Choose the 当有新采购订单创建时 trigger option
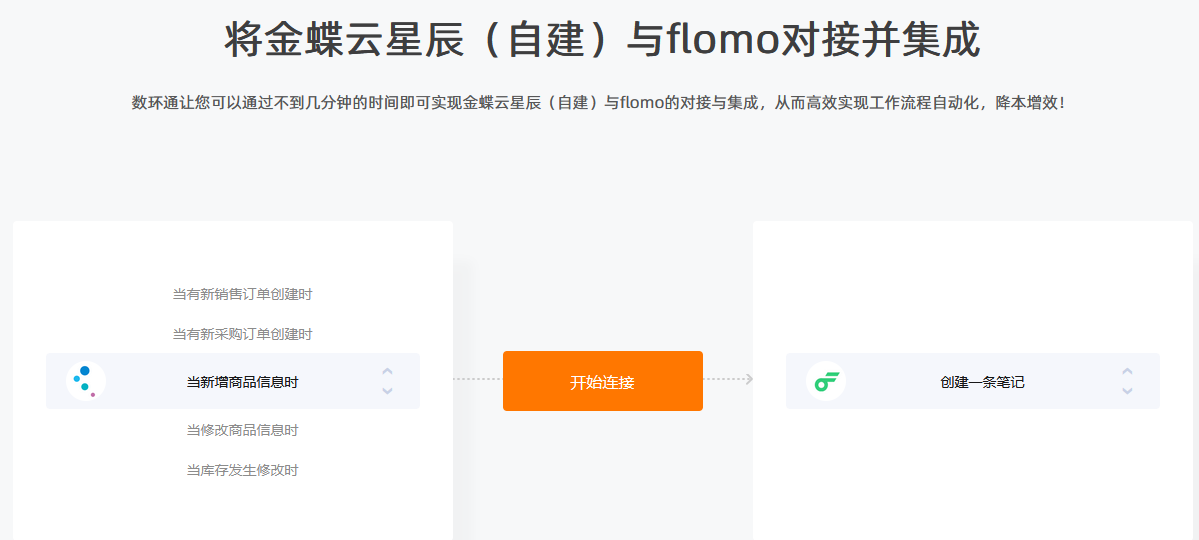The height and width of the screenshot is (540, 1199). point(242,334)
